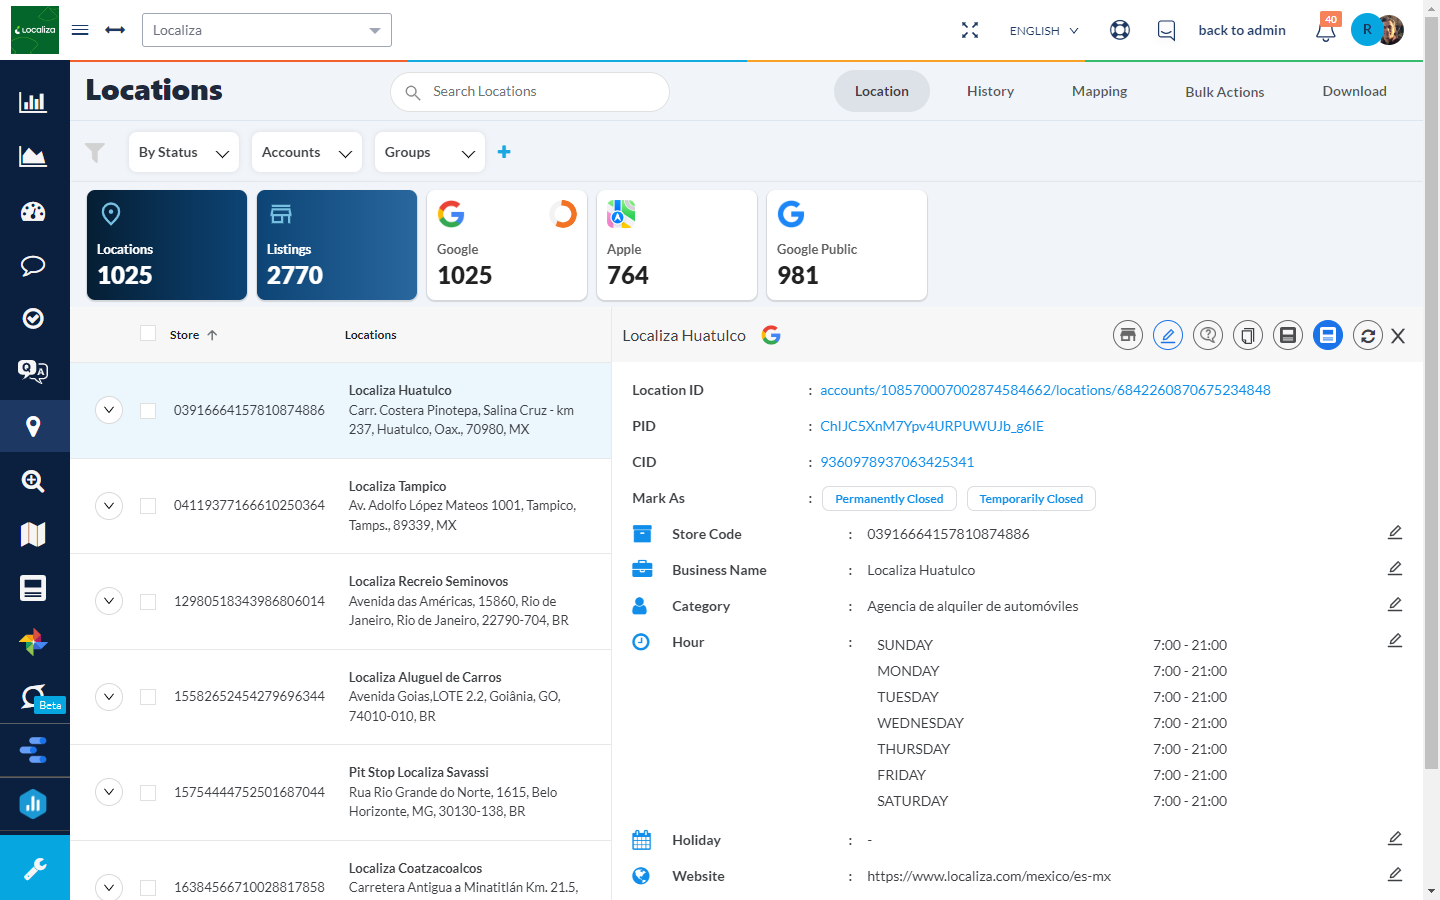Open the help lifebuoy icon

[x=1120, y=30]
